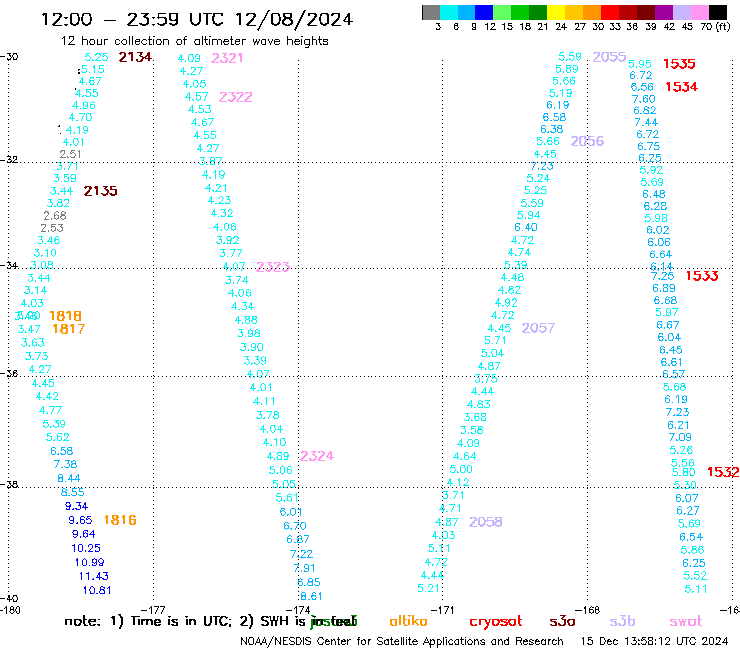Click the wave height value 7.44
This screenshot has height=650, width=740.
click(646, 123)
